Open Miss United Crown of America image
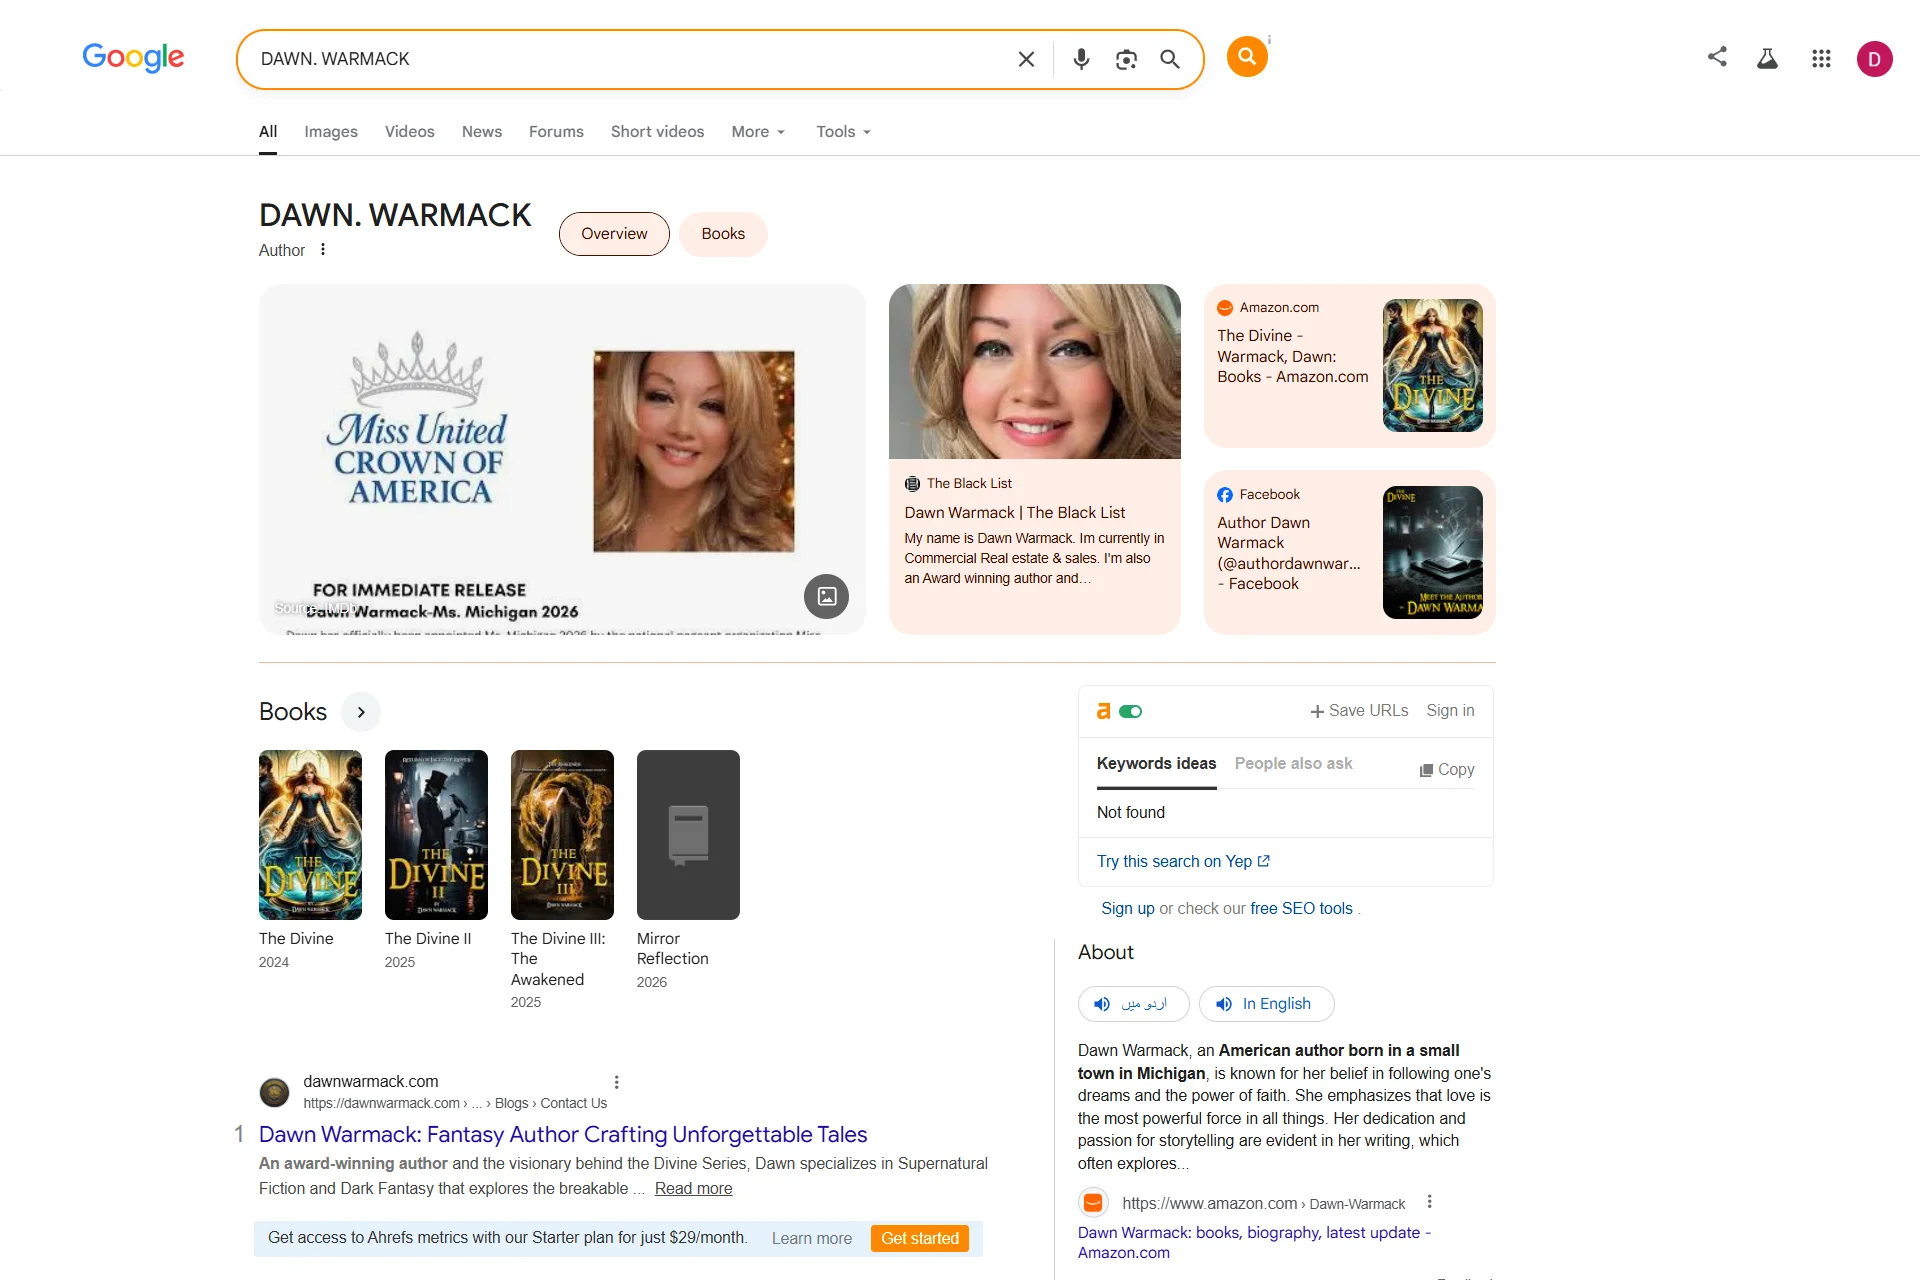 pyautogui.click(x=562, y=459)
